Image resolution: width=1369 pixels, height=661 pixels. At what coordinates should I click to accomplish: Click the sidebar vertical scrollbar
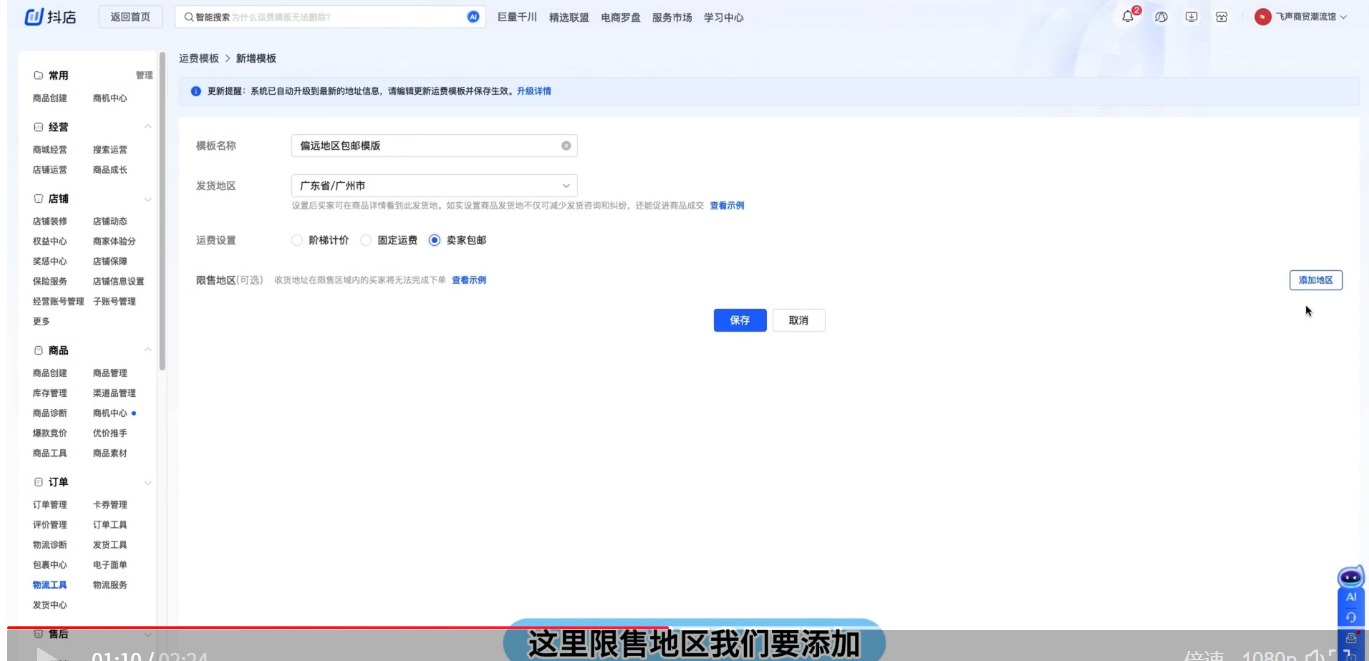coord(162,212)
